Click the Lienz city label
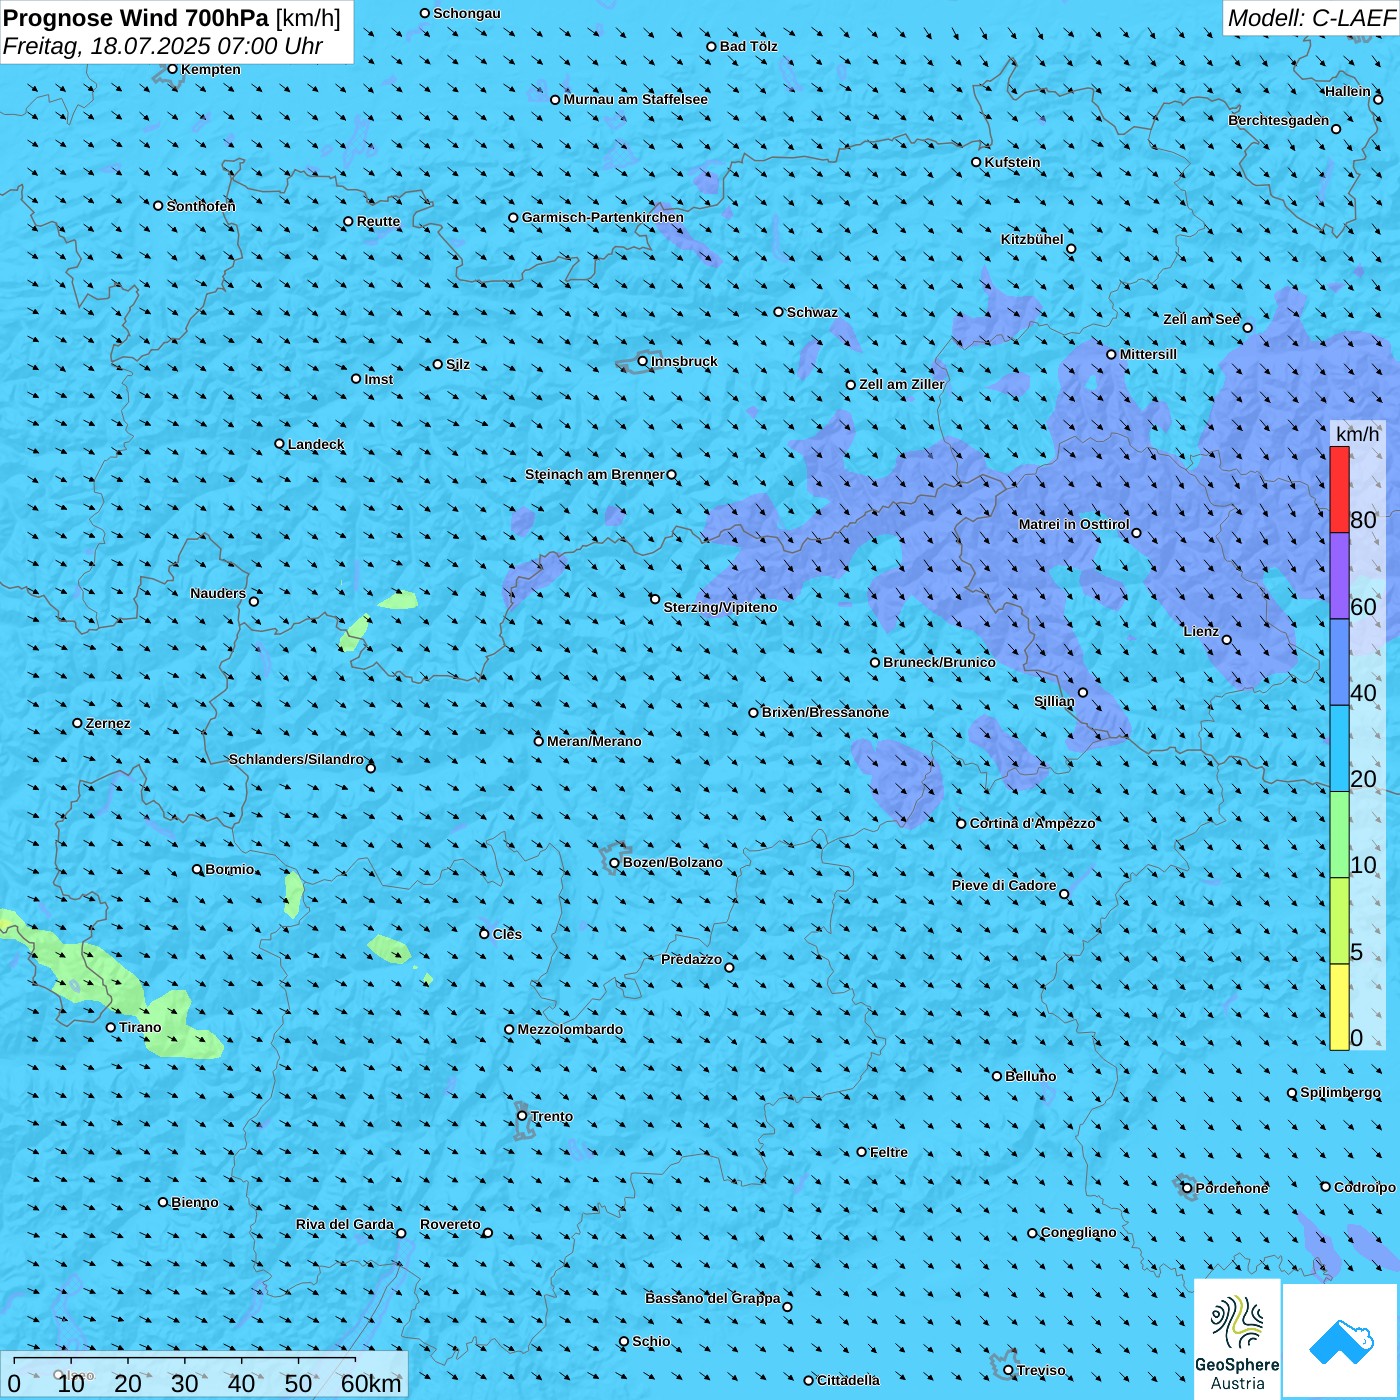This screenshot has width=1400, height=1400. coord(1201,631)
